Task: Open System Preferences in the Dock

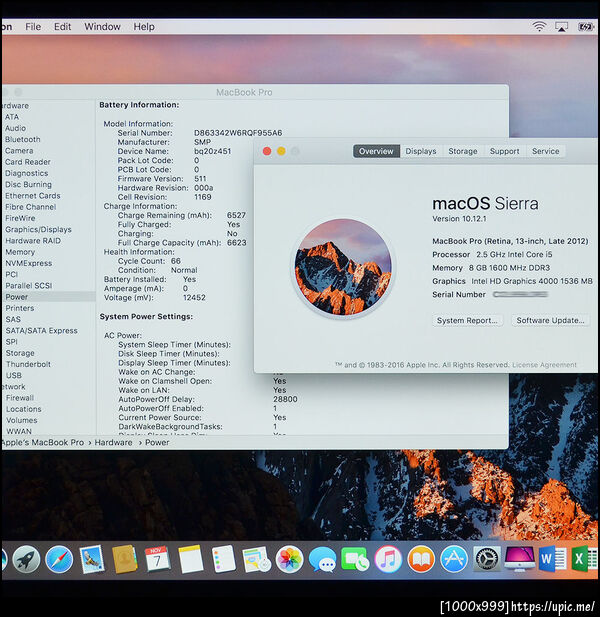Action: tap(487, 559)
